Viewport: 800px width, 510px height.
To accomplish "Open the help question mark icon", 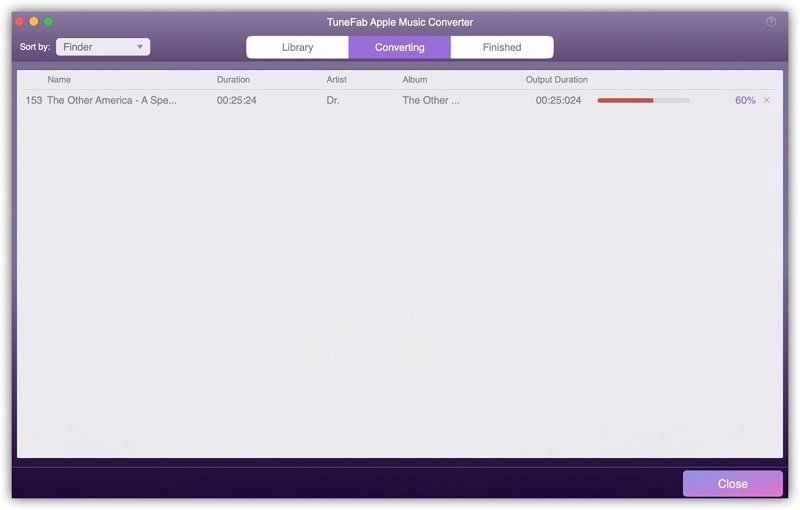I will pyautogui.click(x=771, y=22).
